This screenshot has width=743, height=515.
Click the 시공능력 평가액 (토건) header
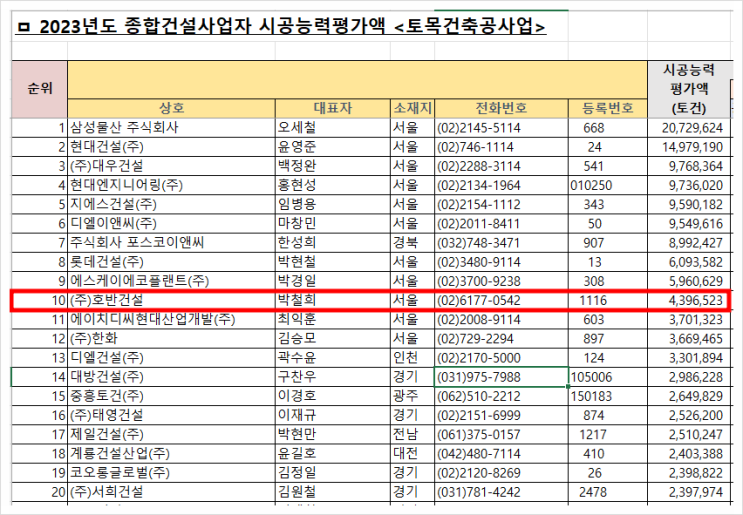point(689,89)
